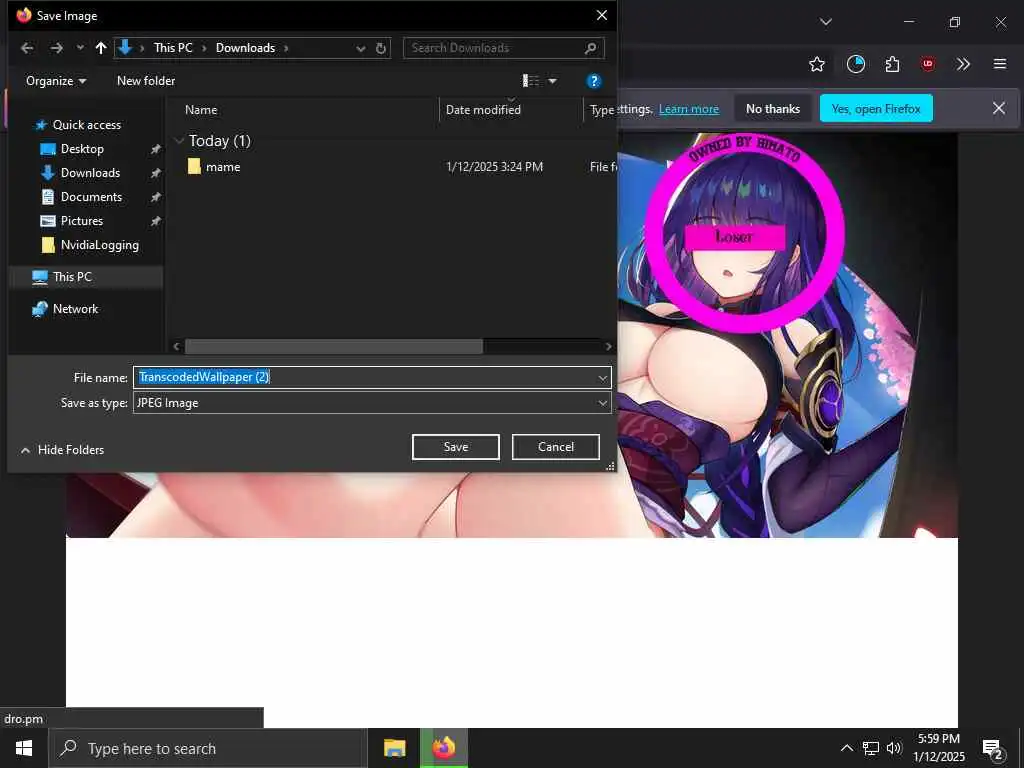Open the Windows Start menu
The height and width of the screenshot is (768, 1024).
point(24,748)
